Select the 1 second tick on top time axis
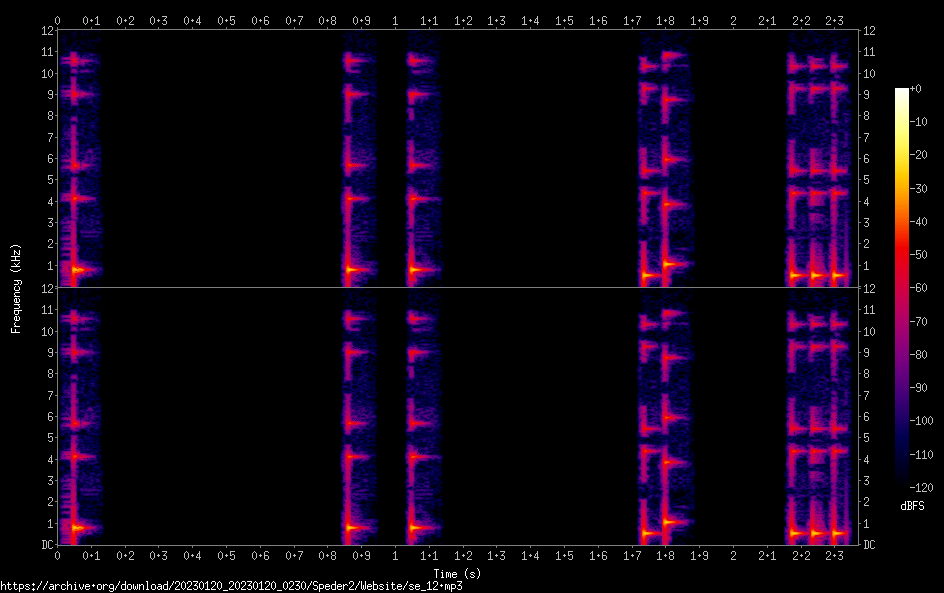This screenshot has width=944, height=593. (395, 20)
